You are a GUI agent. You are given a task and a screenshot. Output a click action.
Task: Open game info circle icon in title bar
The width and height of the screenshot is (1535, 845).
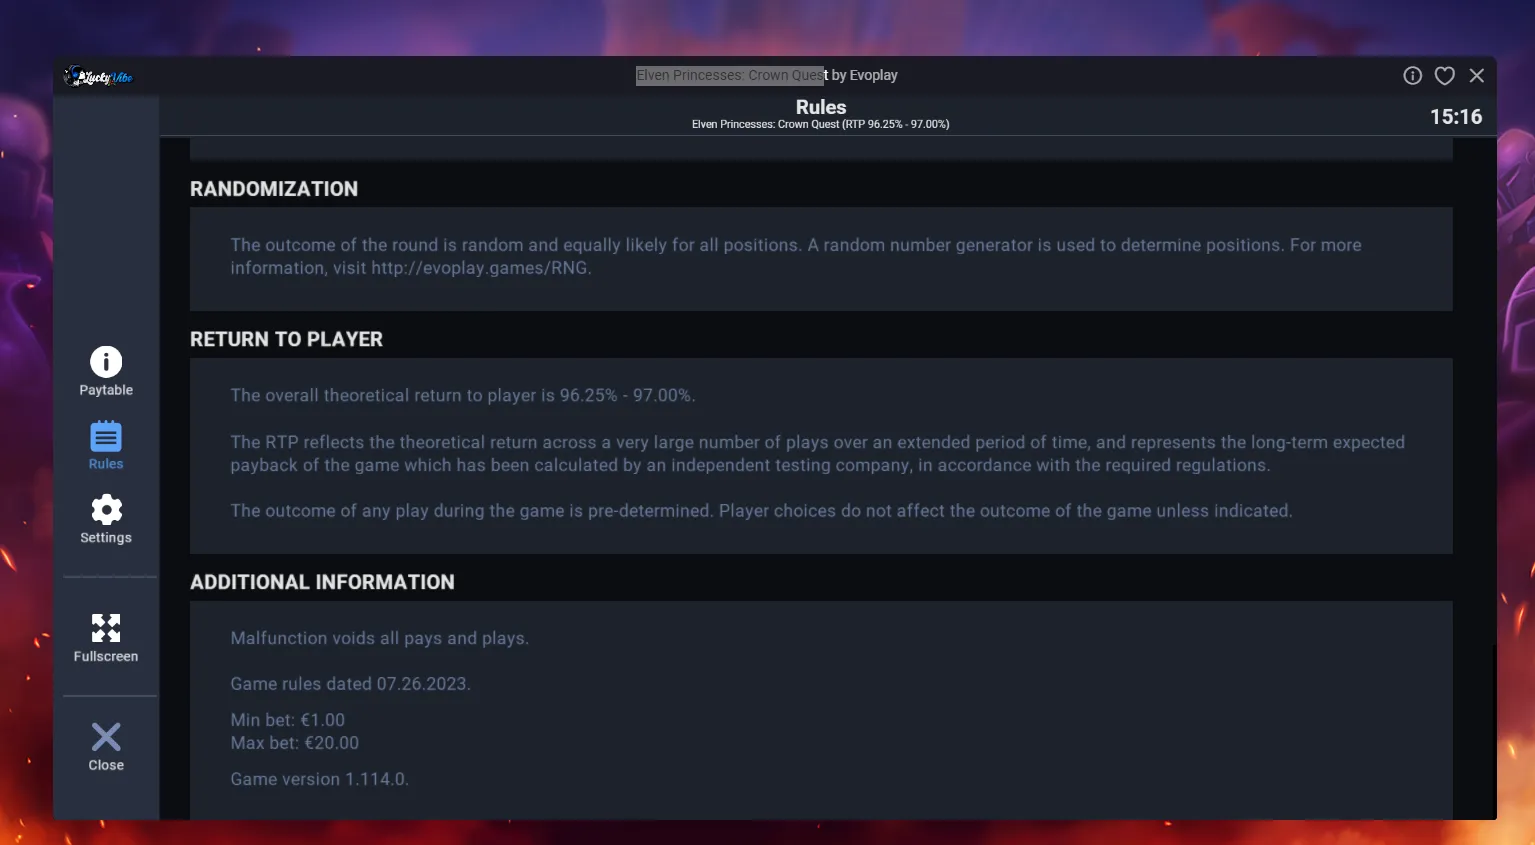pyautogui.click(x=1412, y=76)
